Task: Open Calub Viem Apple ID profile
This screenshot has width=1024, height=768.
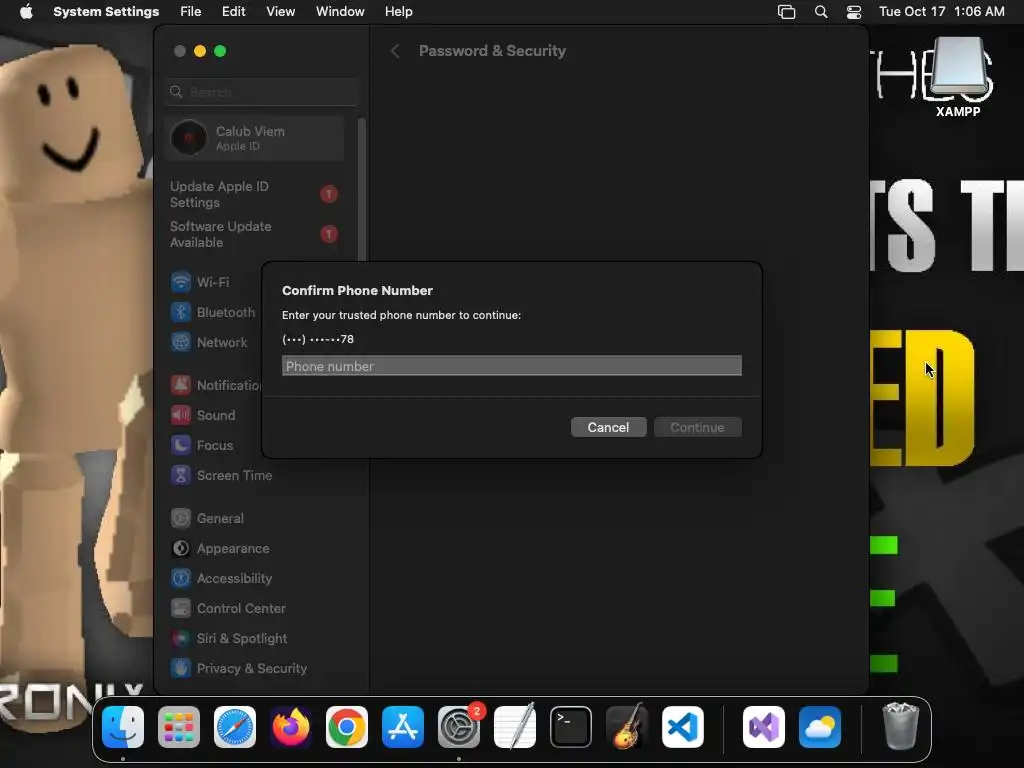Action: tap(255, 138)
